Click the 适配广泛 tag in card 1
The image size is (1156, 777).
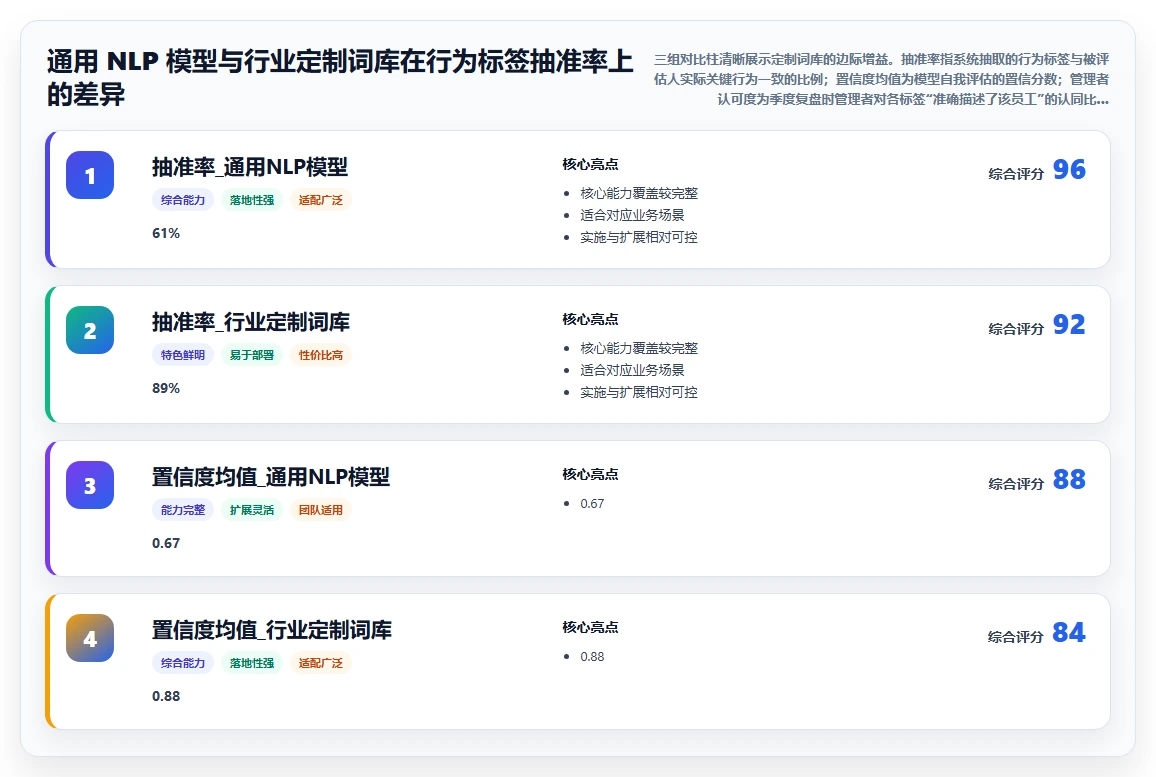coord(321,200)
